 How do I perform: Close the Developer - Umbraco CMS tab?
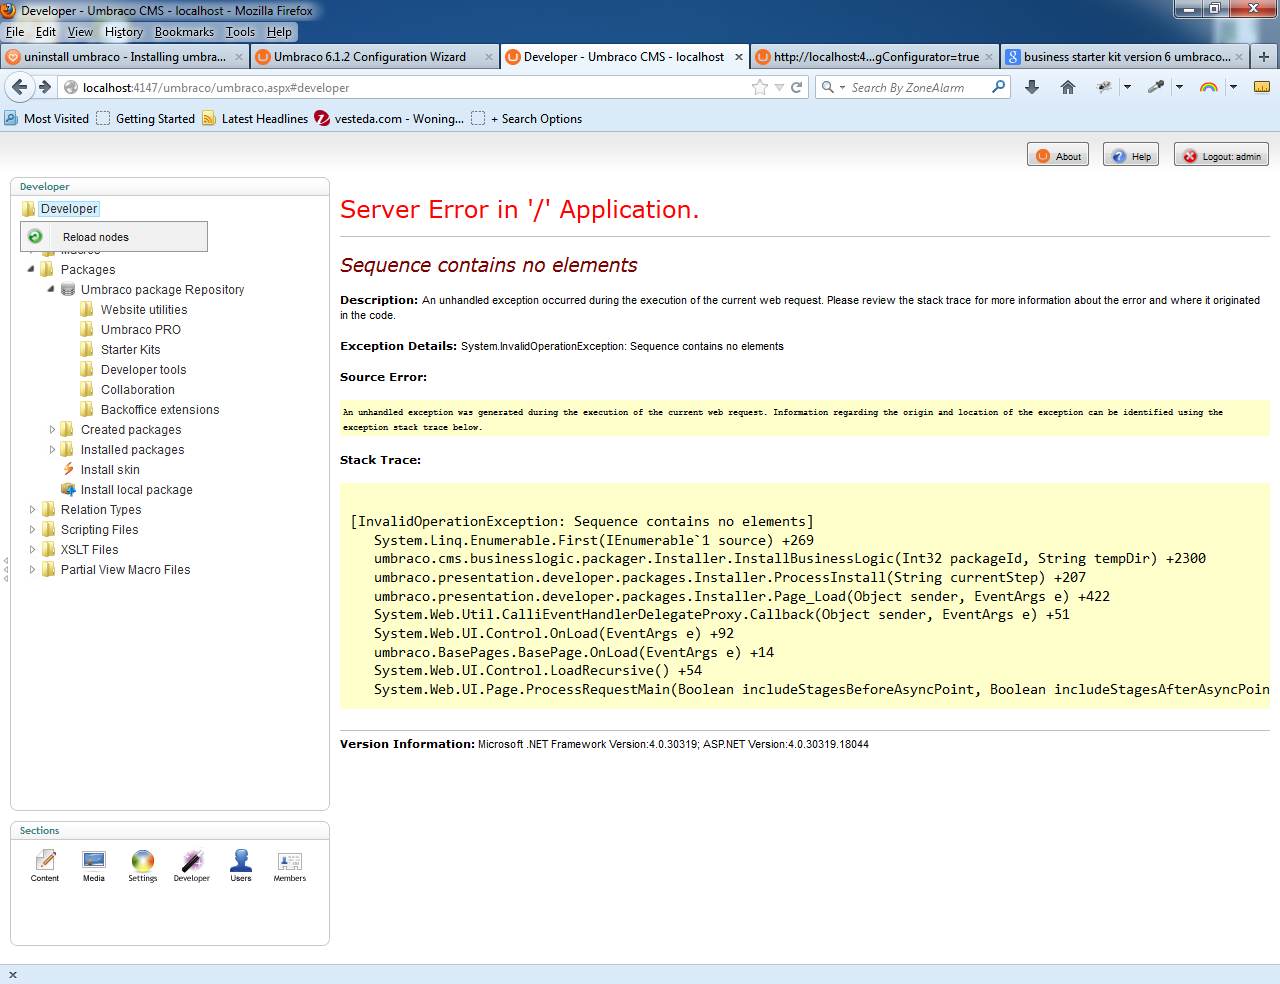(739, 57)
